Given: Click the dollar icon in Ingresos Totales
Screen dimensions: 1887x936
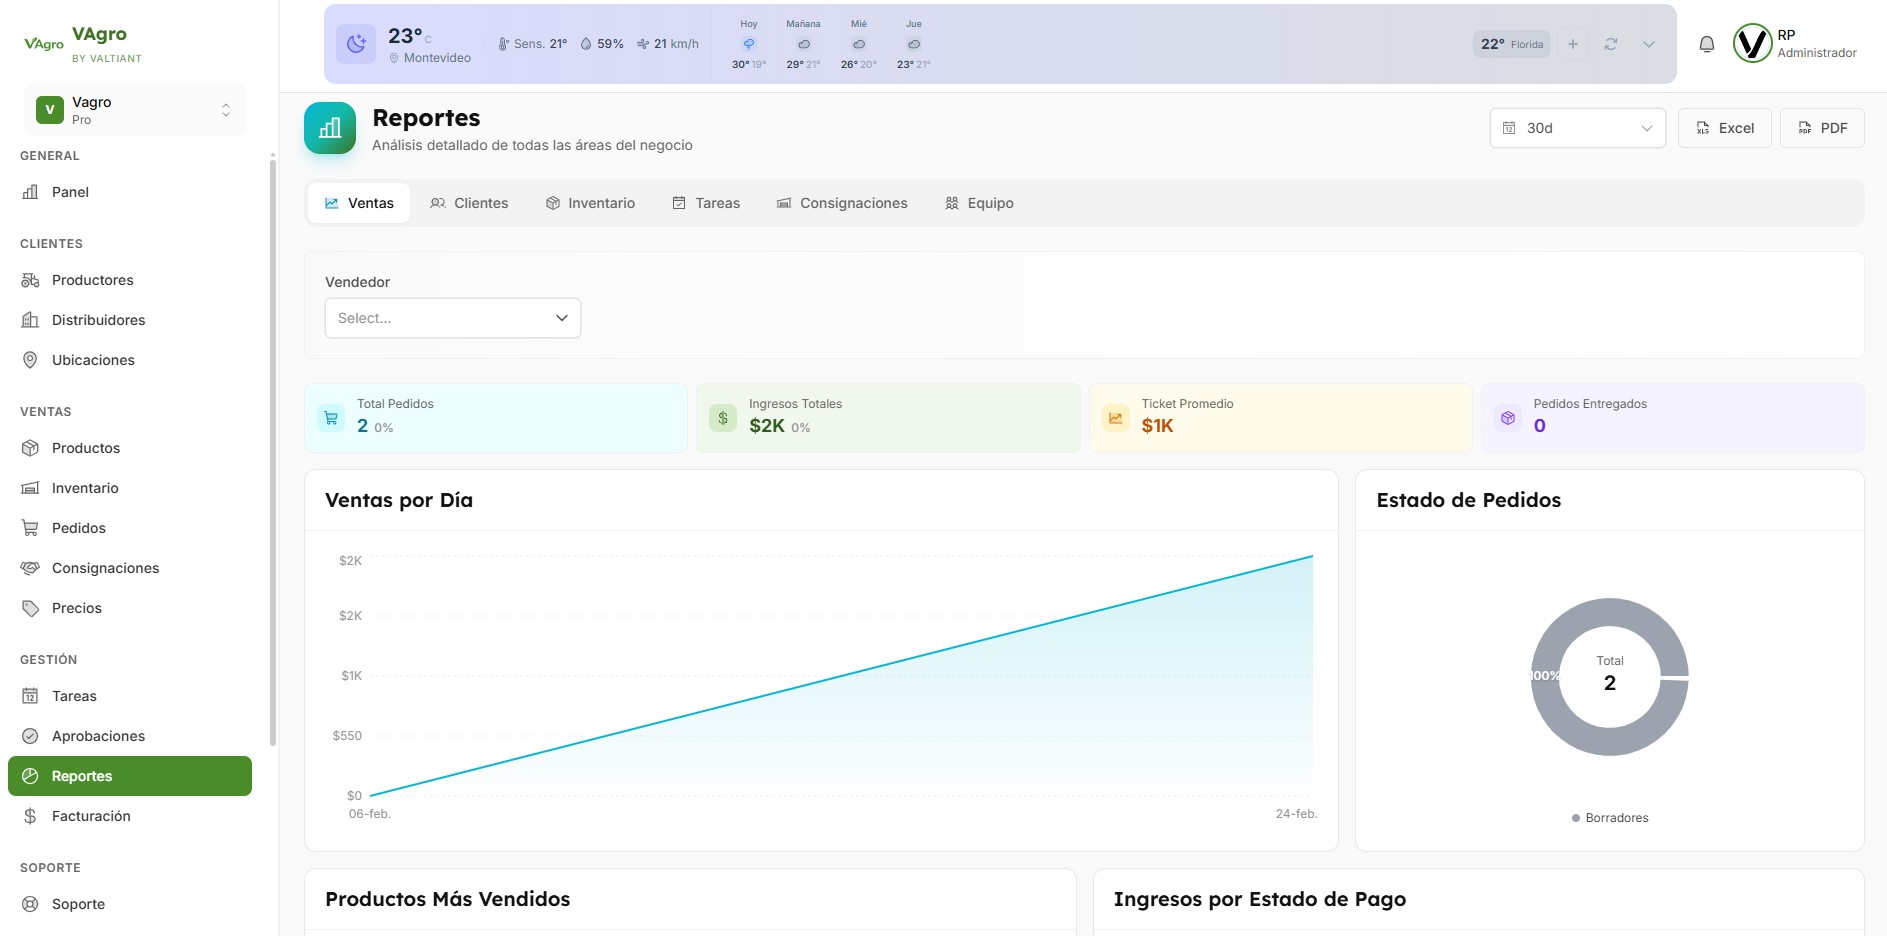Looking at the screenshot, I should [x=723, y=418].
